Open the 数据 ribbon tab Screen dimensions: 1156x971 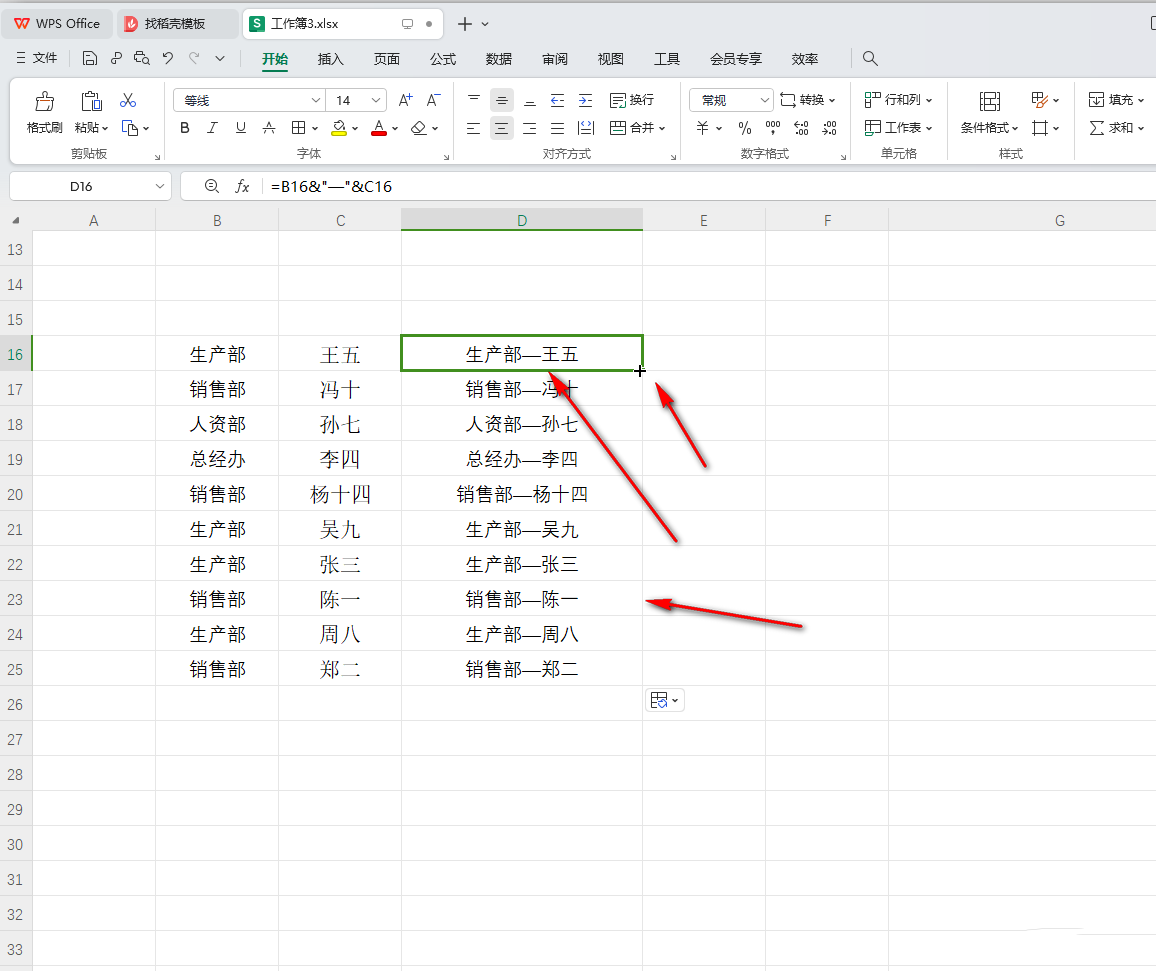[498, 59]
